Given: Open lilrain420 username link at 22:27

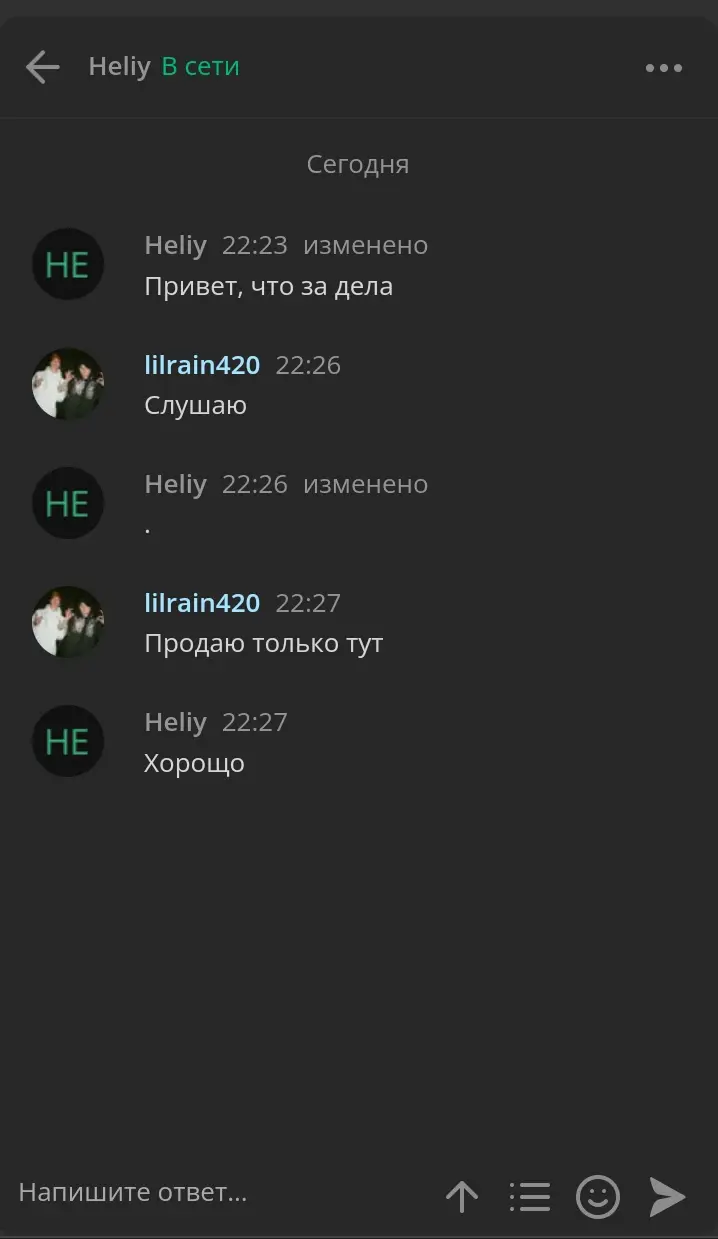Looking at the screenshot, I should tap(202, 603).
